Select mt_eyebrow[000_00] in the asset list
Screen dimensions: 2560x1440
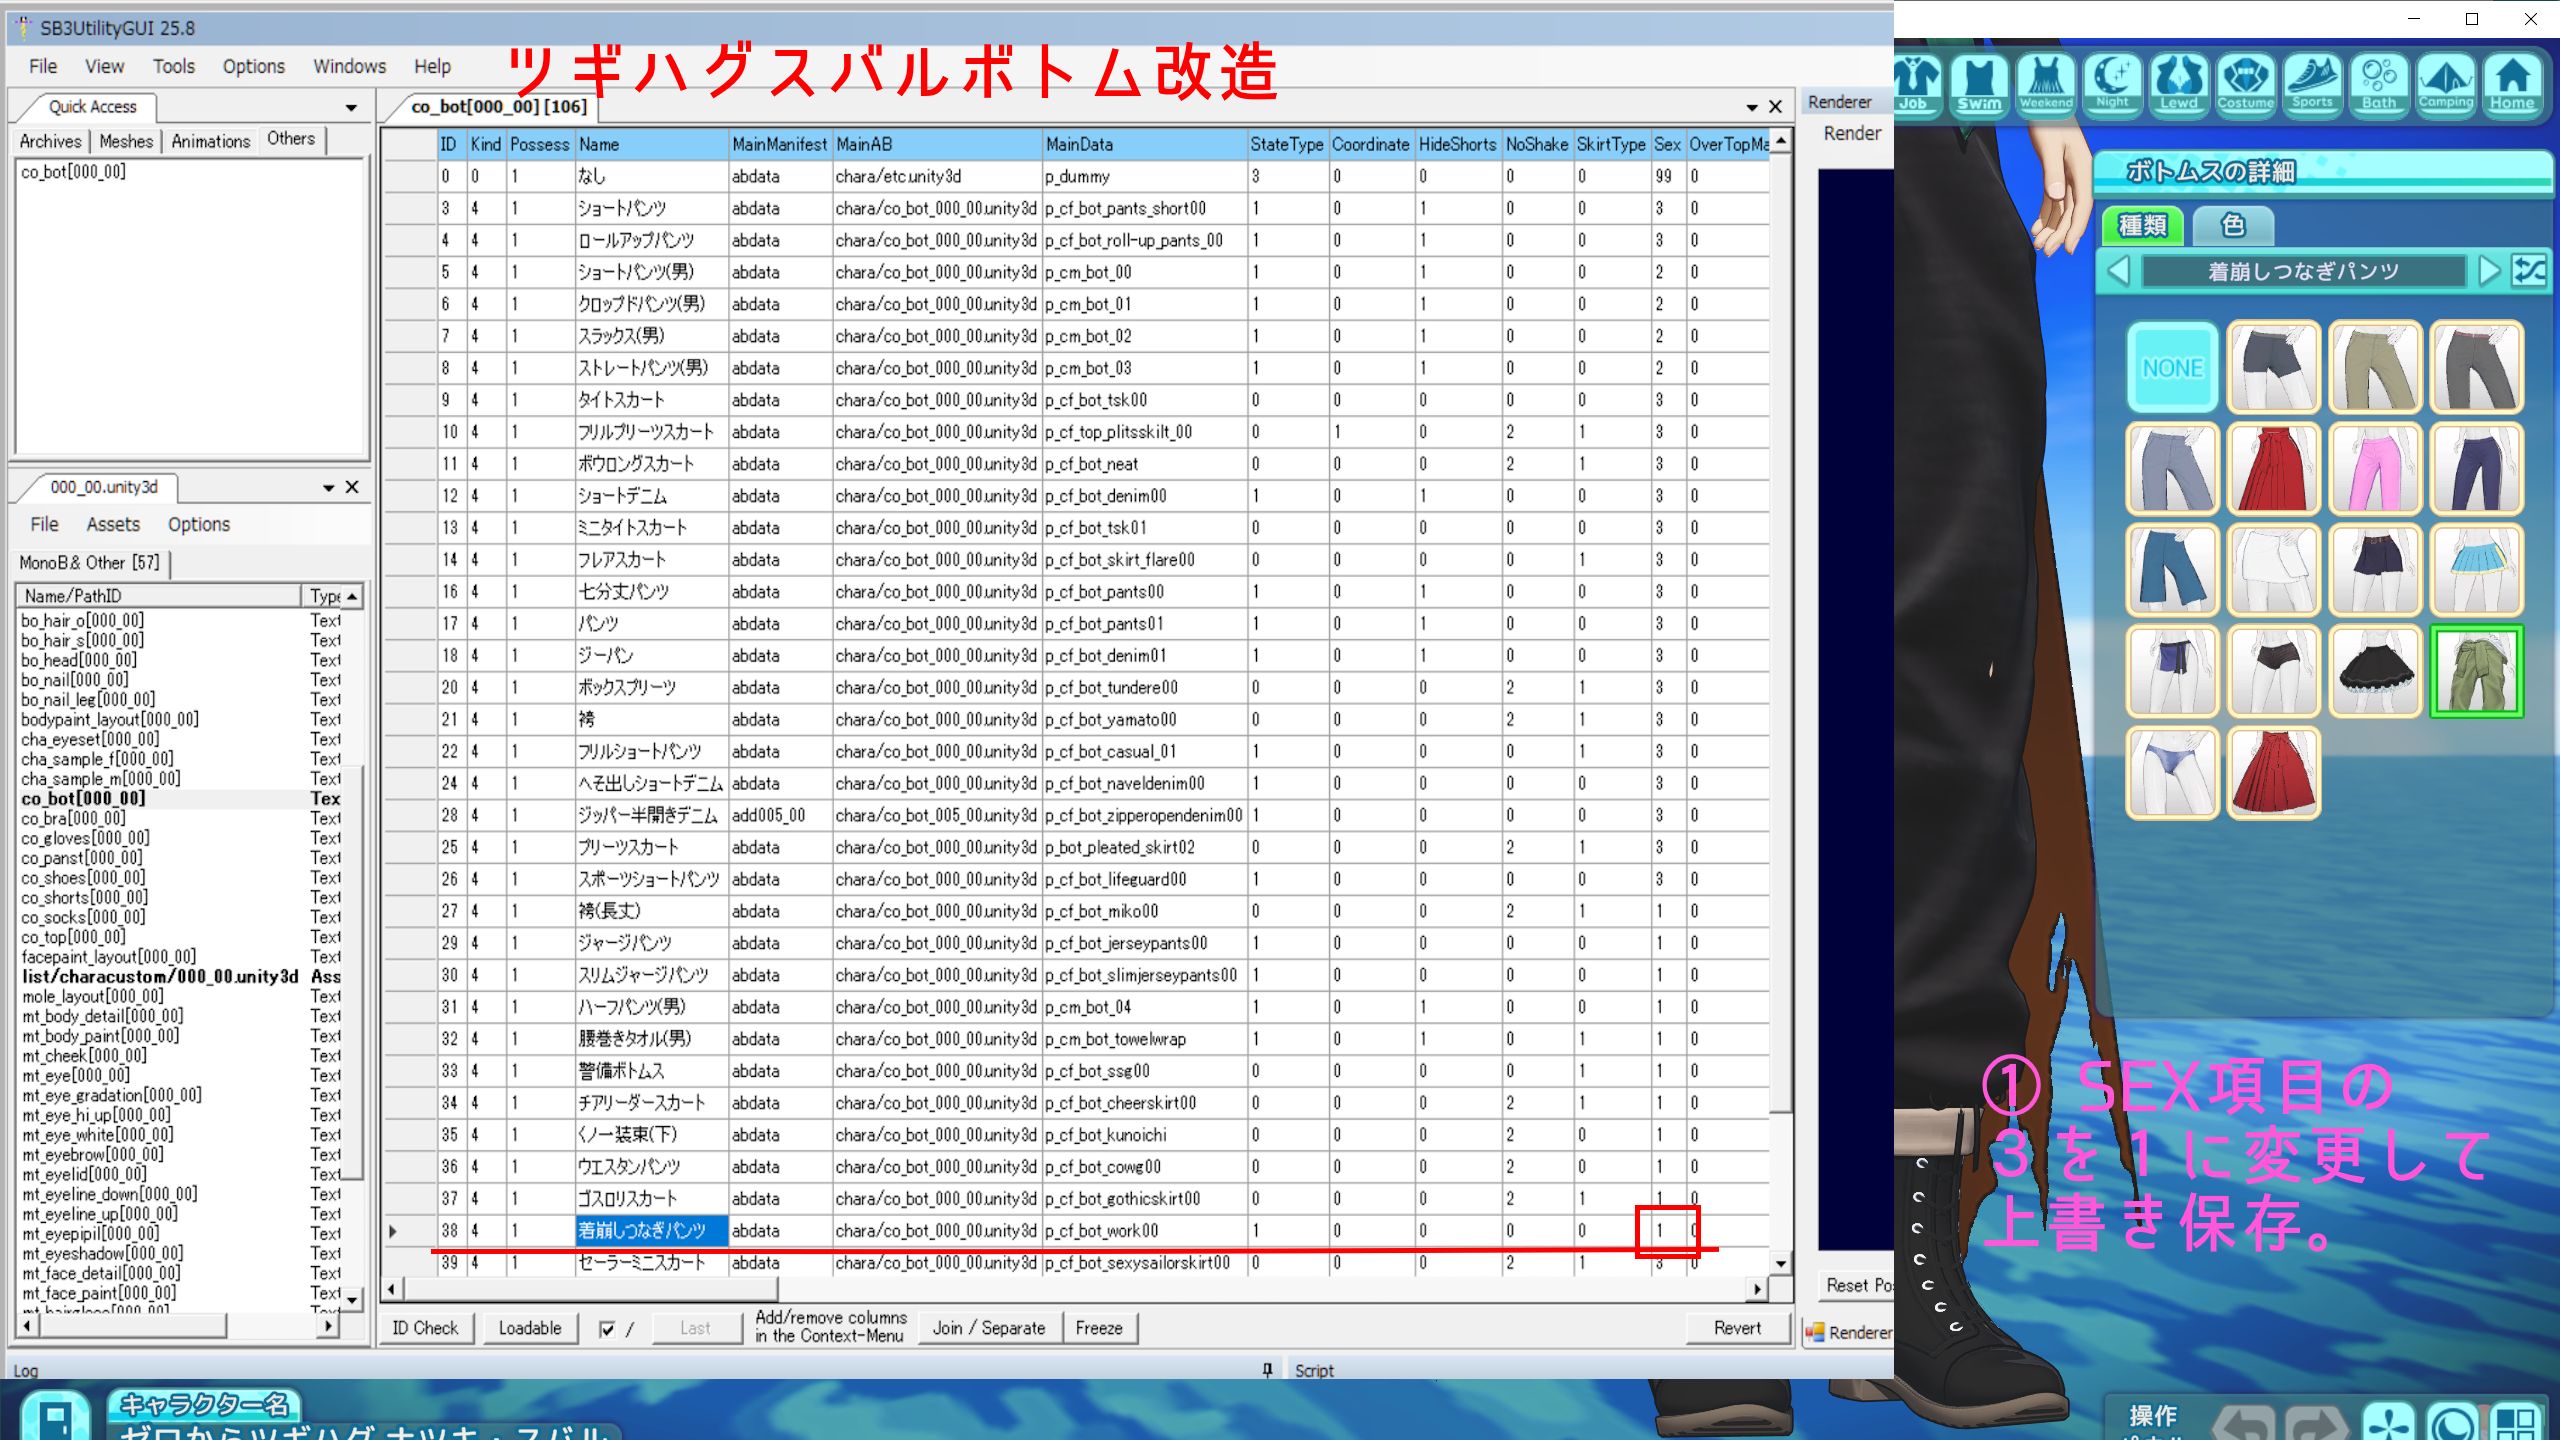(92, 1155)
